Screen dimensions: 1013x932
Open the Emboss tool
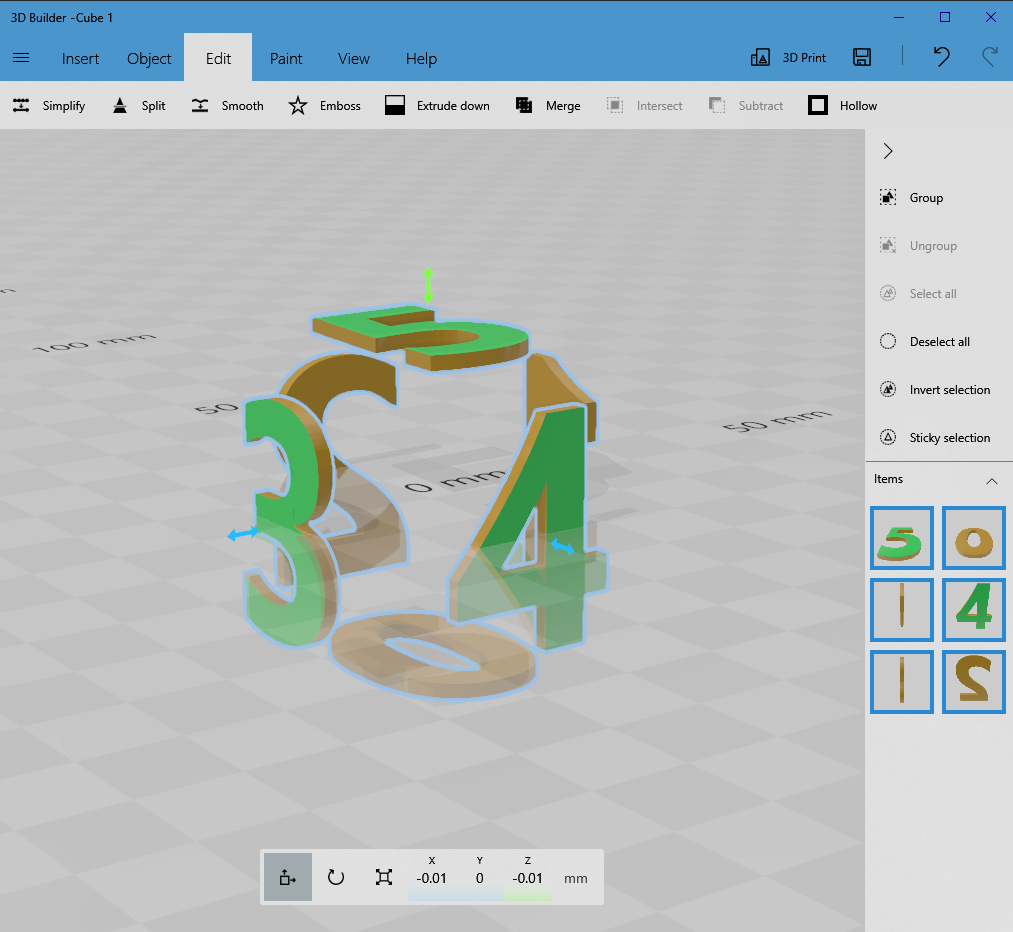[324, 105]
